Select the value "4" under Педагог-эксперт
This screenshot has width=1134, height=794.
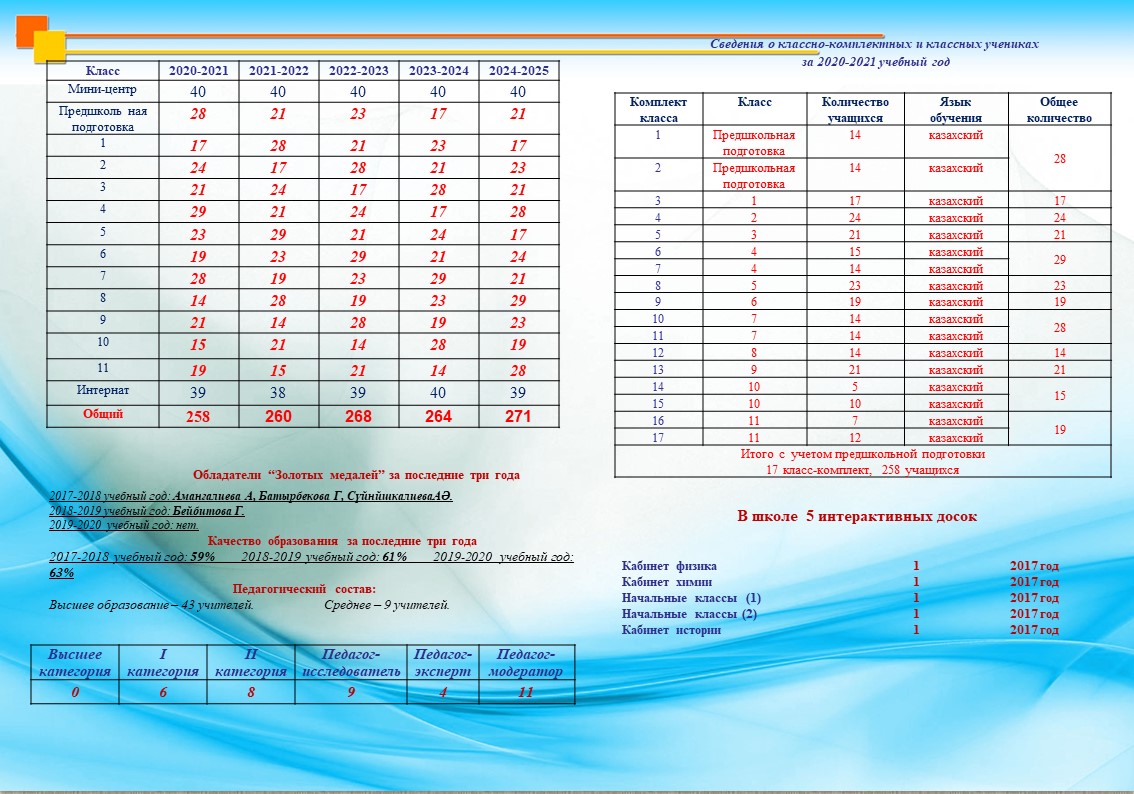[443, 693]
